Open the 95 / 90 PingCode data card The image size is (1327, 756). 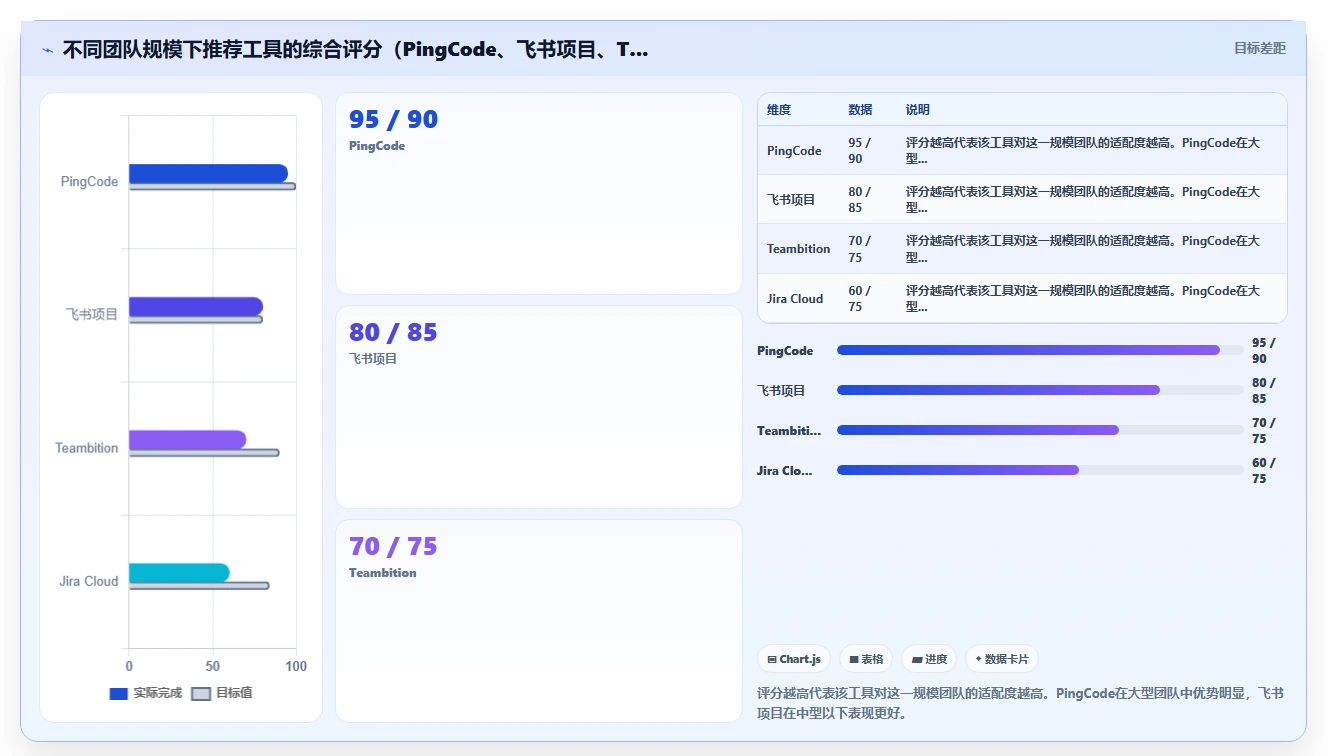click(x=539, y=194)
